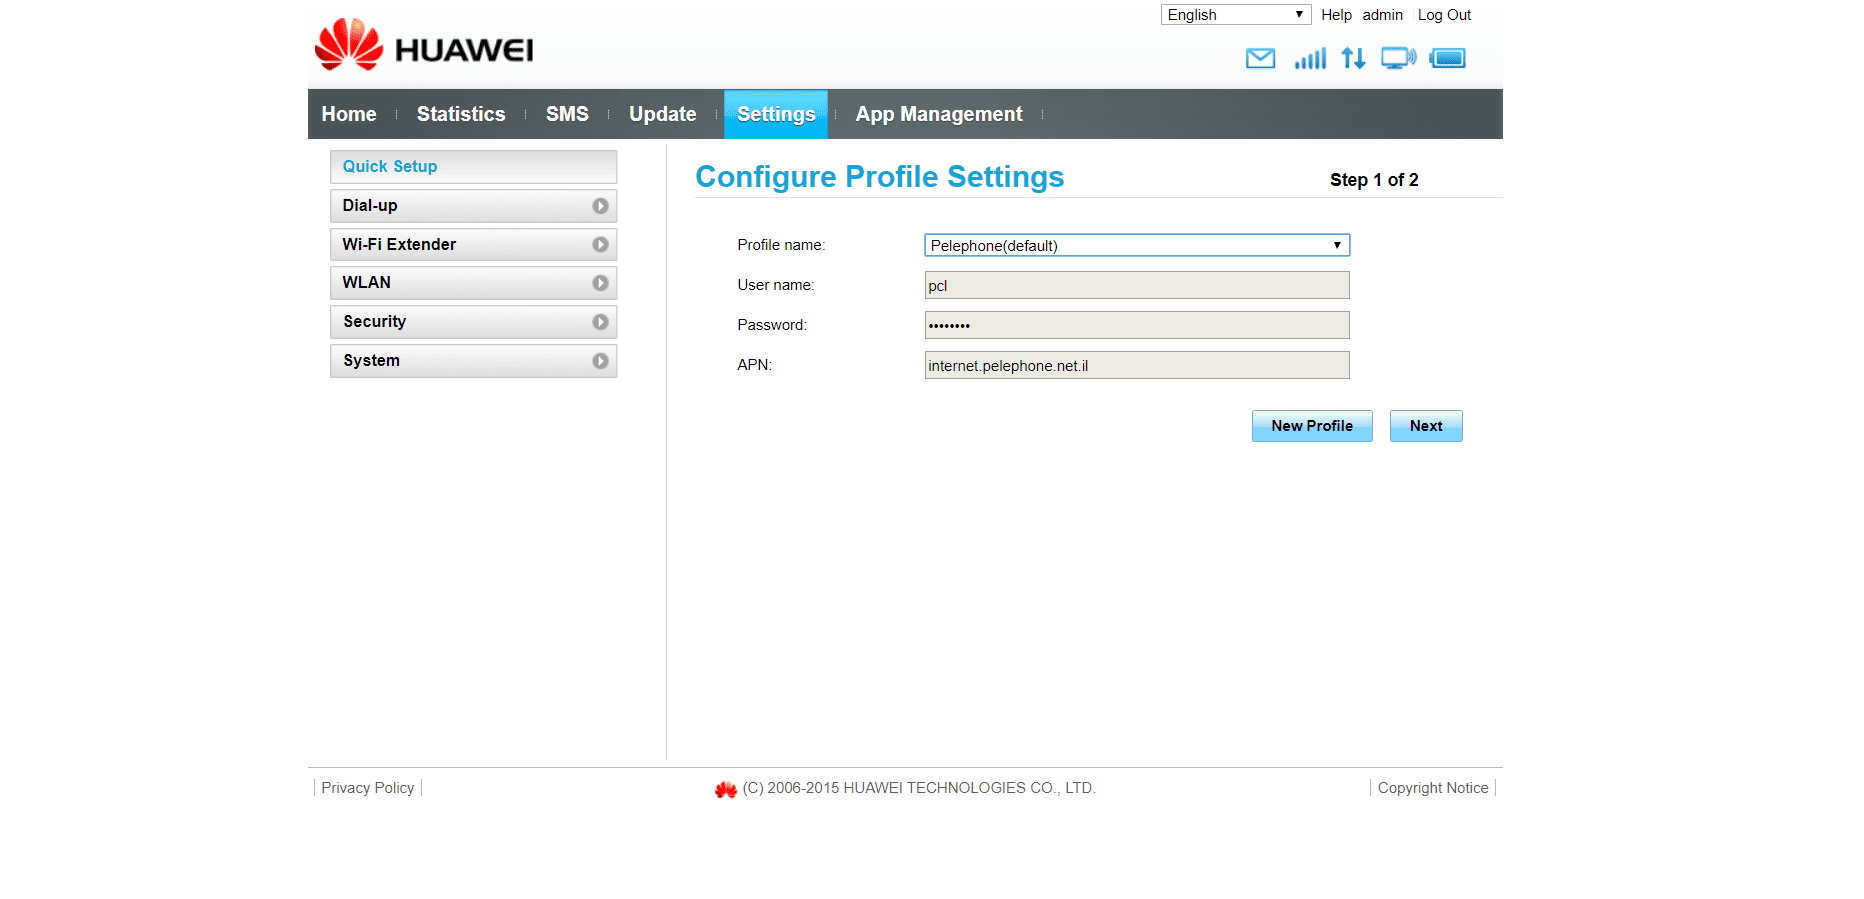This screenshot has height=899, width=1864.
Task: Open the Wi-Fi Extender sidebar section
Action: click(x=473, y=244)
